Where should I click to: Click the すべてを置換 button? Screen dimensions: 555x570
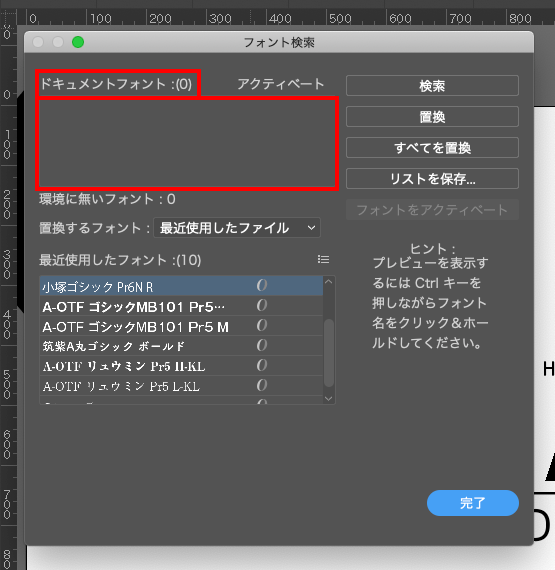point(432,148)
